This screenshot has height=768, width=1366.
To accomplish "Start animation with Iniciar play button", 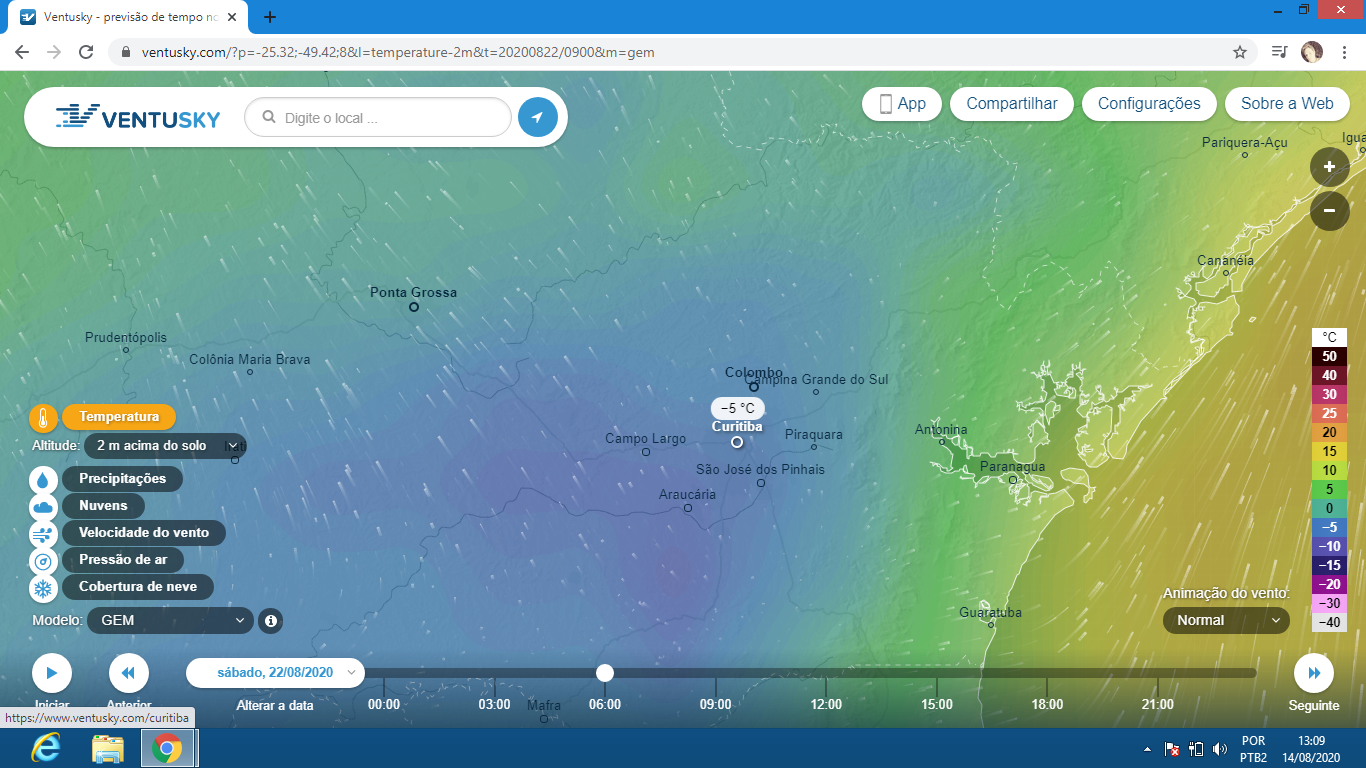I will pyautogui.click(x=52, y=673).
